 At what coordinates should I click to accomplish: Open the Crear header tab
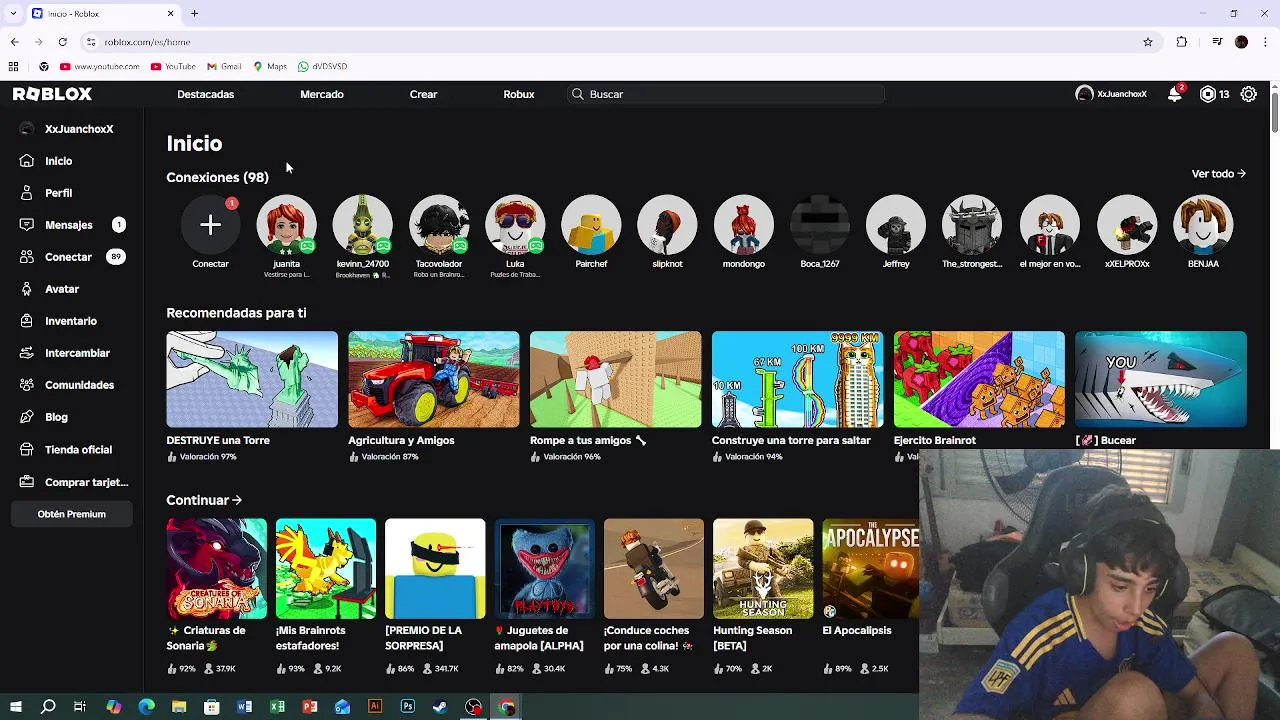[423, 94]
